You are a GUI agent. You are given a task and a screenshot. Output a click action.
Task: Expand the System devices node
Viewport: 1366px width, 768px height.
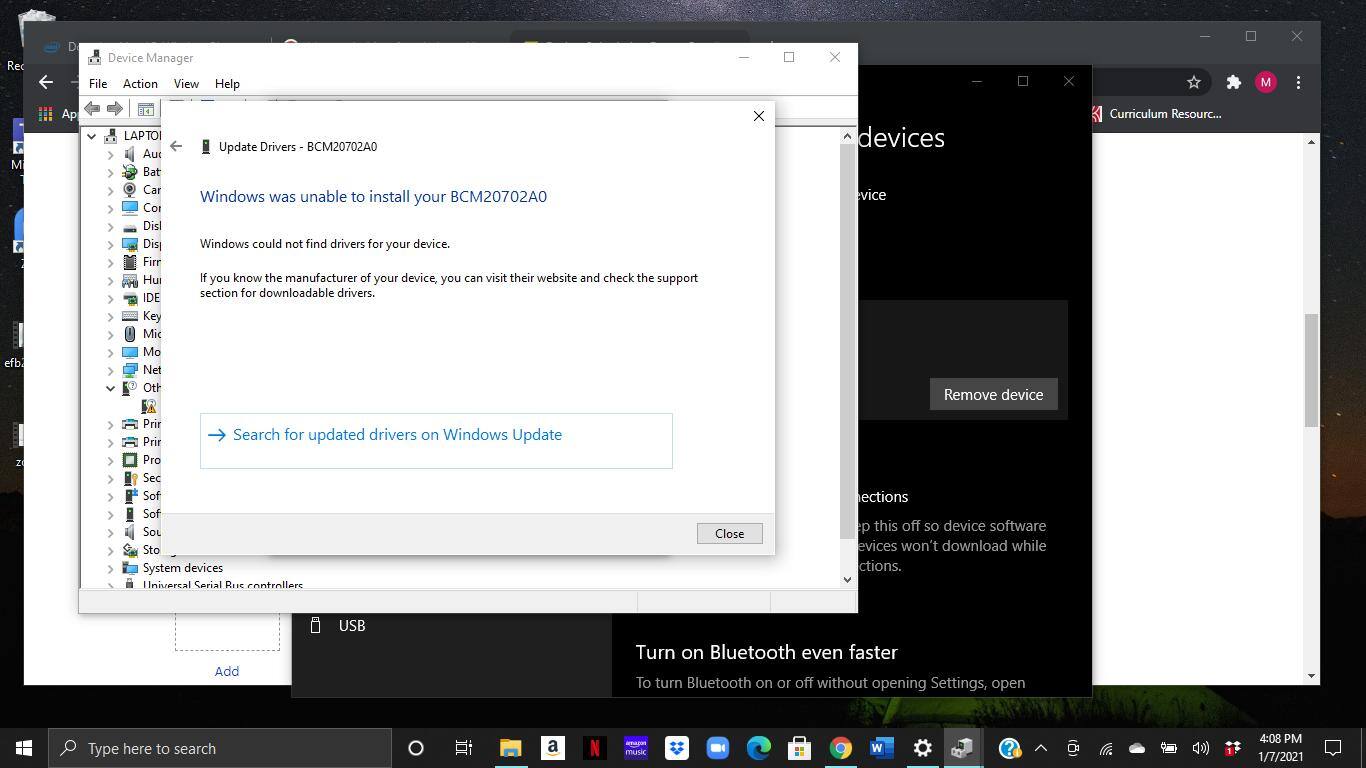111,568
